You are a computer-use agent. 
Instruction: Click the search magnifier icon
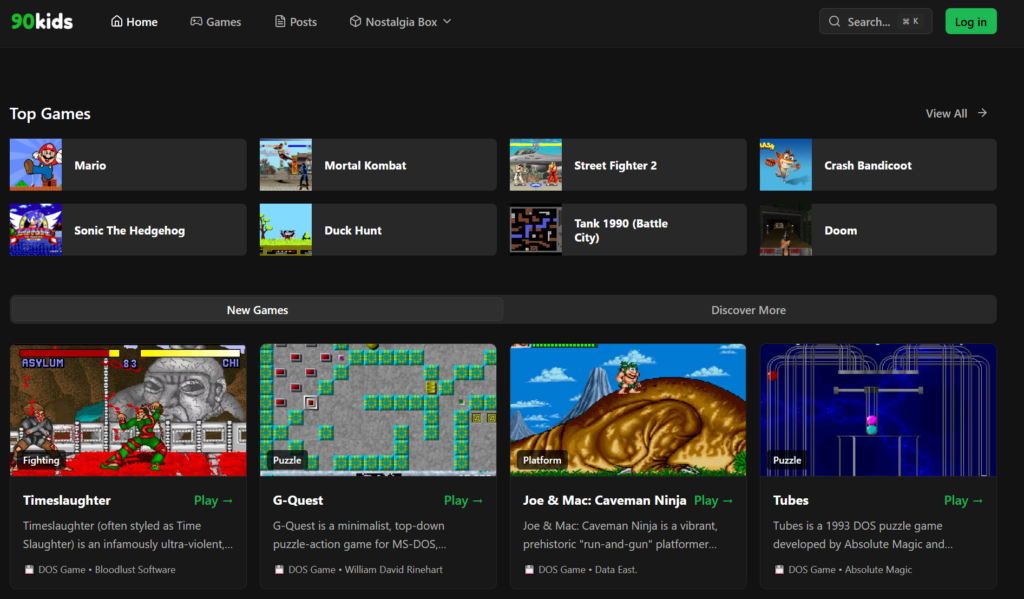[x=835, y=22]
